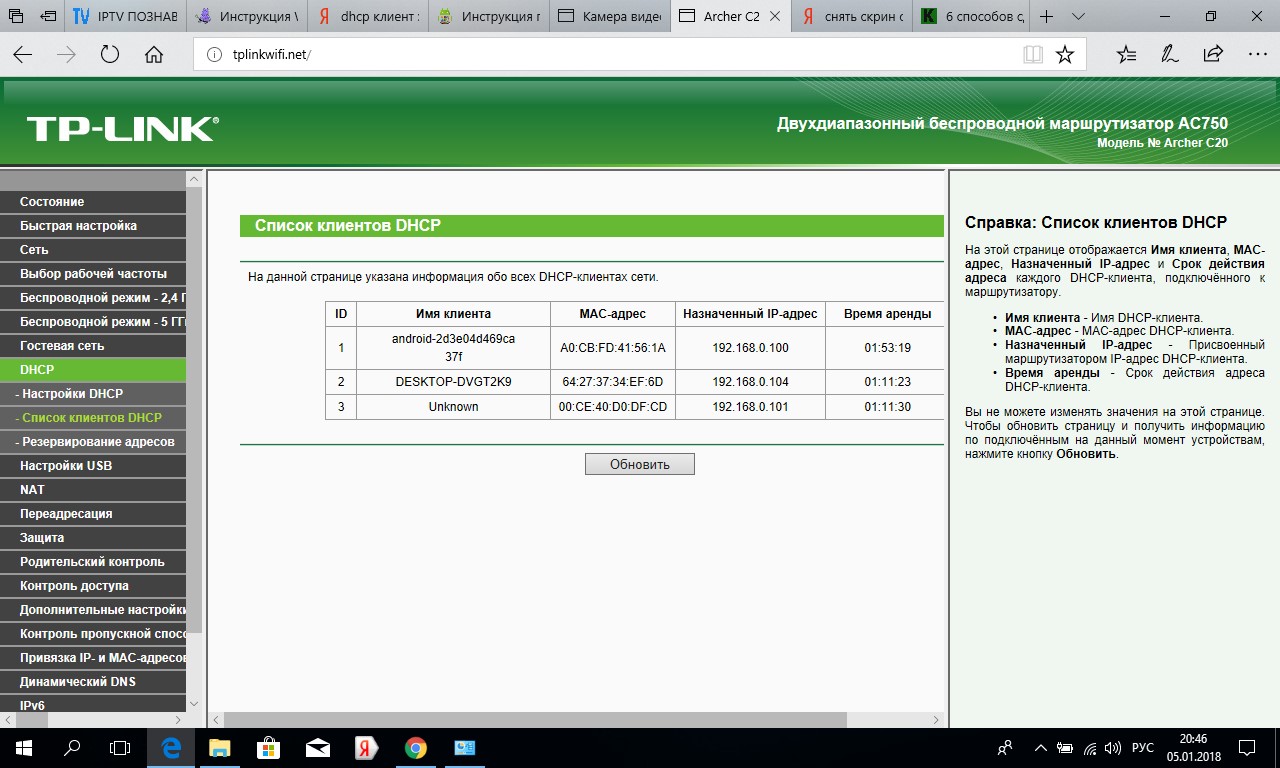Open Edge Settings and more menu

(x=1255, y=55)
